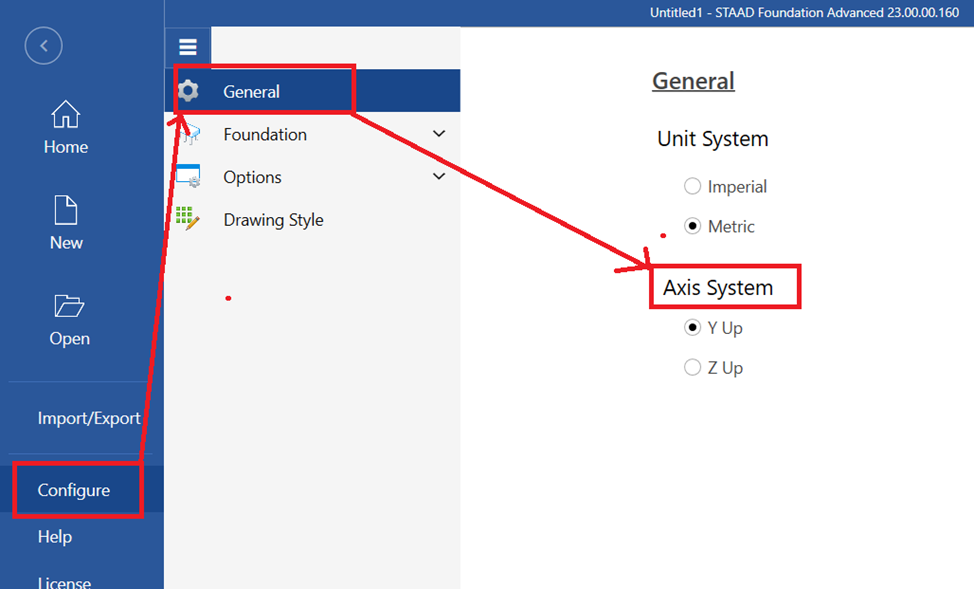Viewport: 974px width, 589px height.
Task: Click the Open folder icon
Action: tap(68, 306)
